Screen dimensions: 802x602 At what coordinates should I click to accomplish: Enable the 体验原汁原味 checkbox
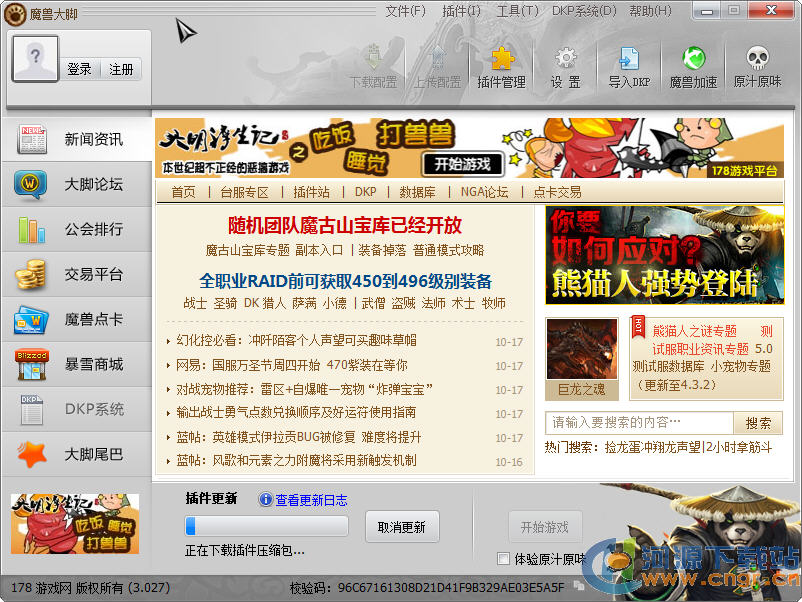point(504,559)
